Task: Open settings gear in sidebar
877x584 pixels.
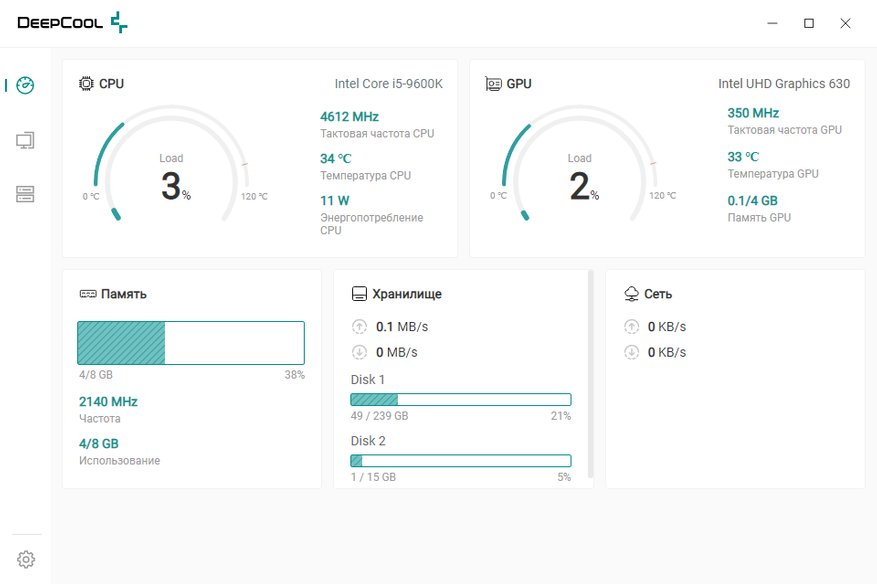Action: click(x=26, y=559)
